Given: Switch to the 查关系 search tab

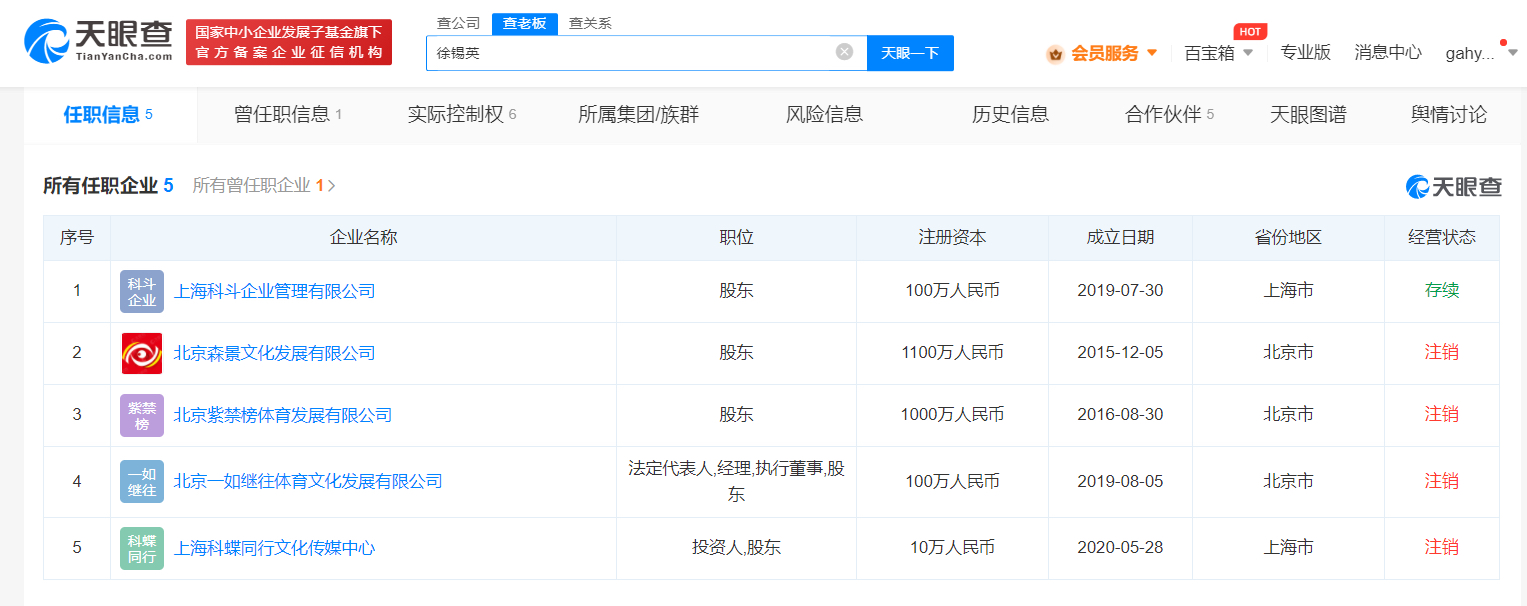Looking at the screenshot, I should (590, 23).
